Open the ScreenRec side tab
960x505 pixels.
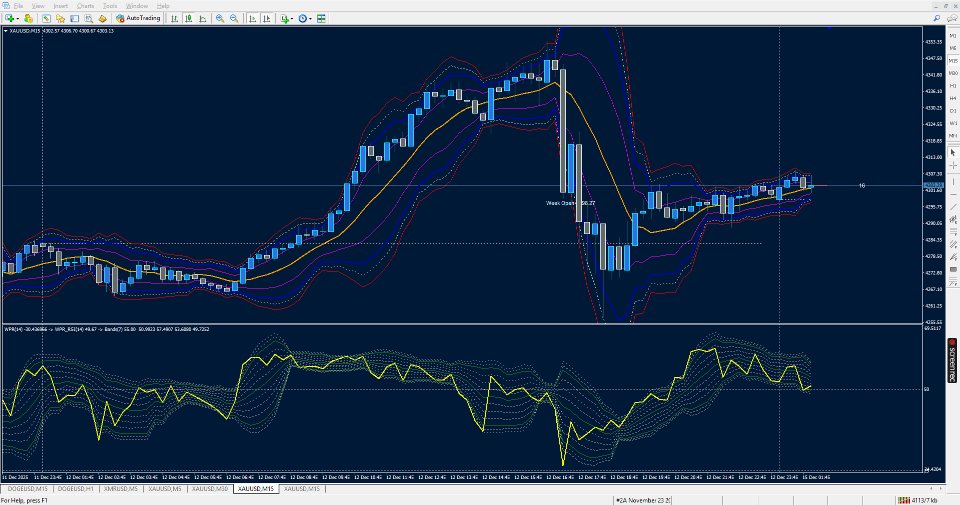tap(952, 360)
